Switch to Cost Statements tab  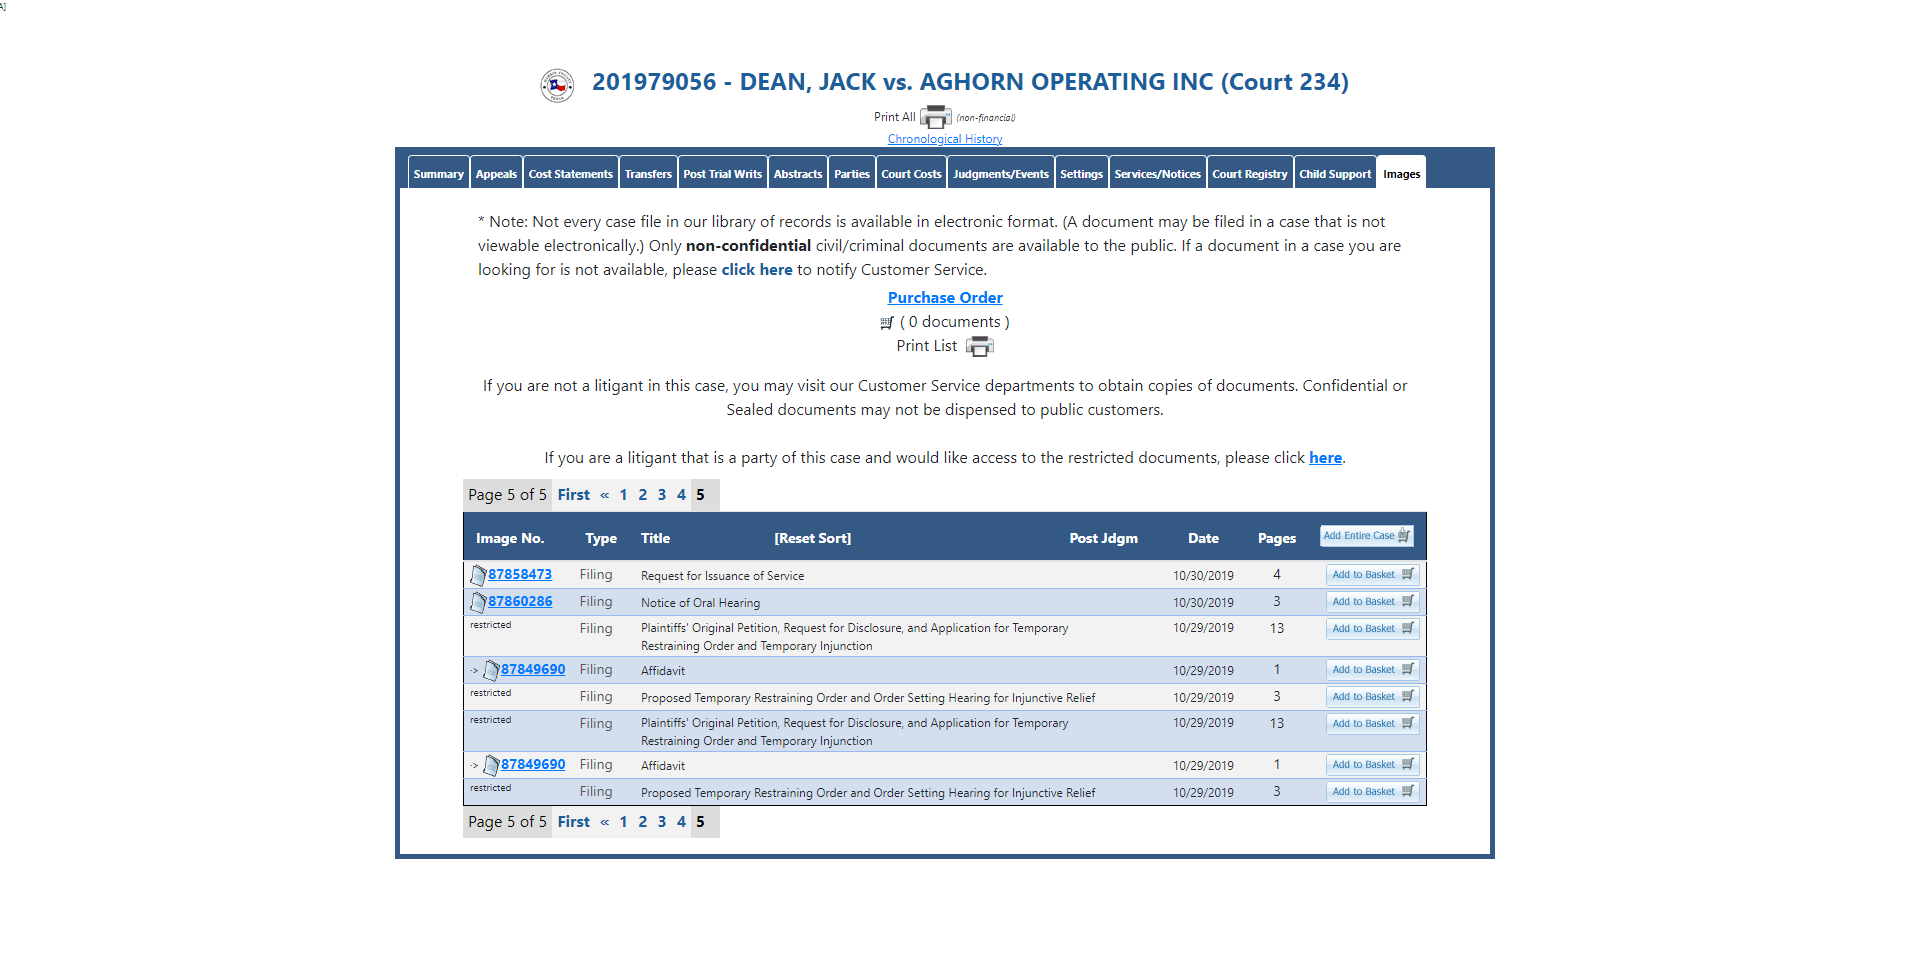571,173
